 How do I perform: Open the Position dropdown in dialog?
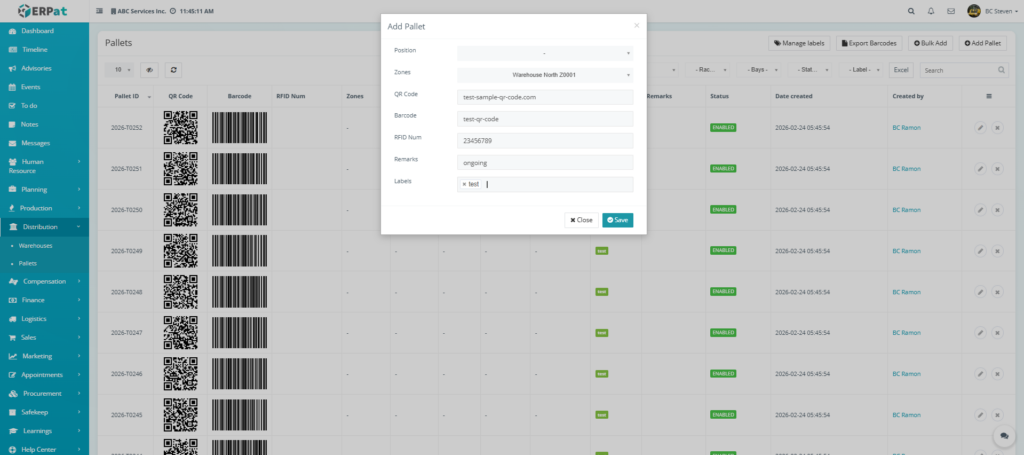[545, 53]
